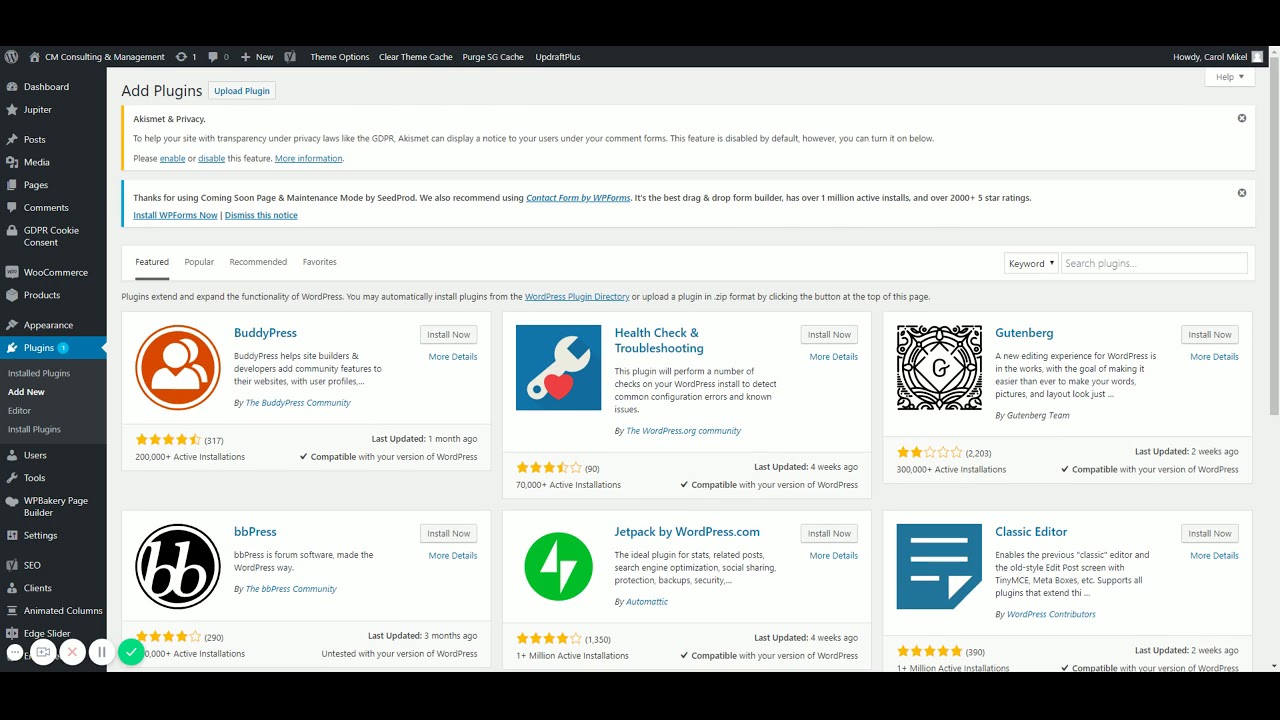Switch to the Favorites tab
Viewport: 1280px width, 720px height.
tap(320, 262)
